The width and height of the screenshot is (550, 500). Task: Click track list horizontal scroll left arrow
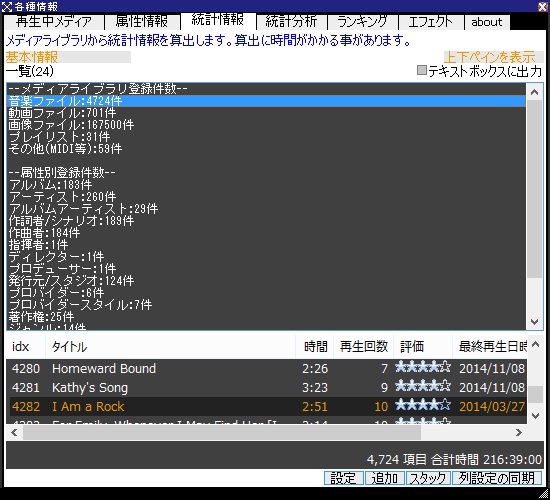[x=14, y=432]
